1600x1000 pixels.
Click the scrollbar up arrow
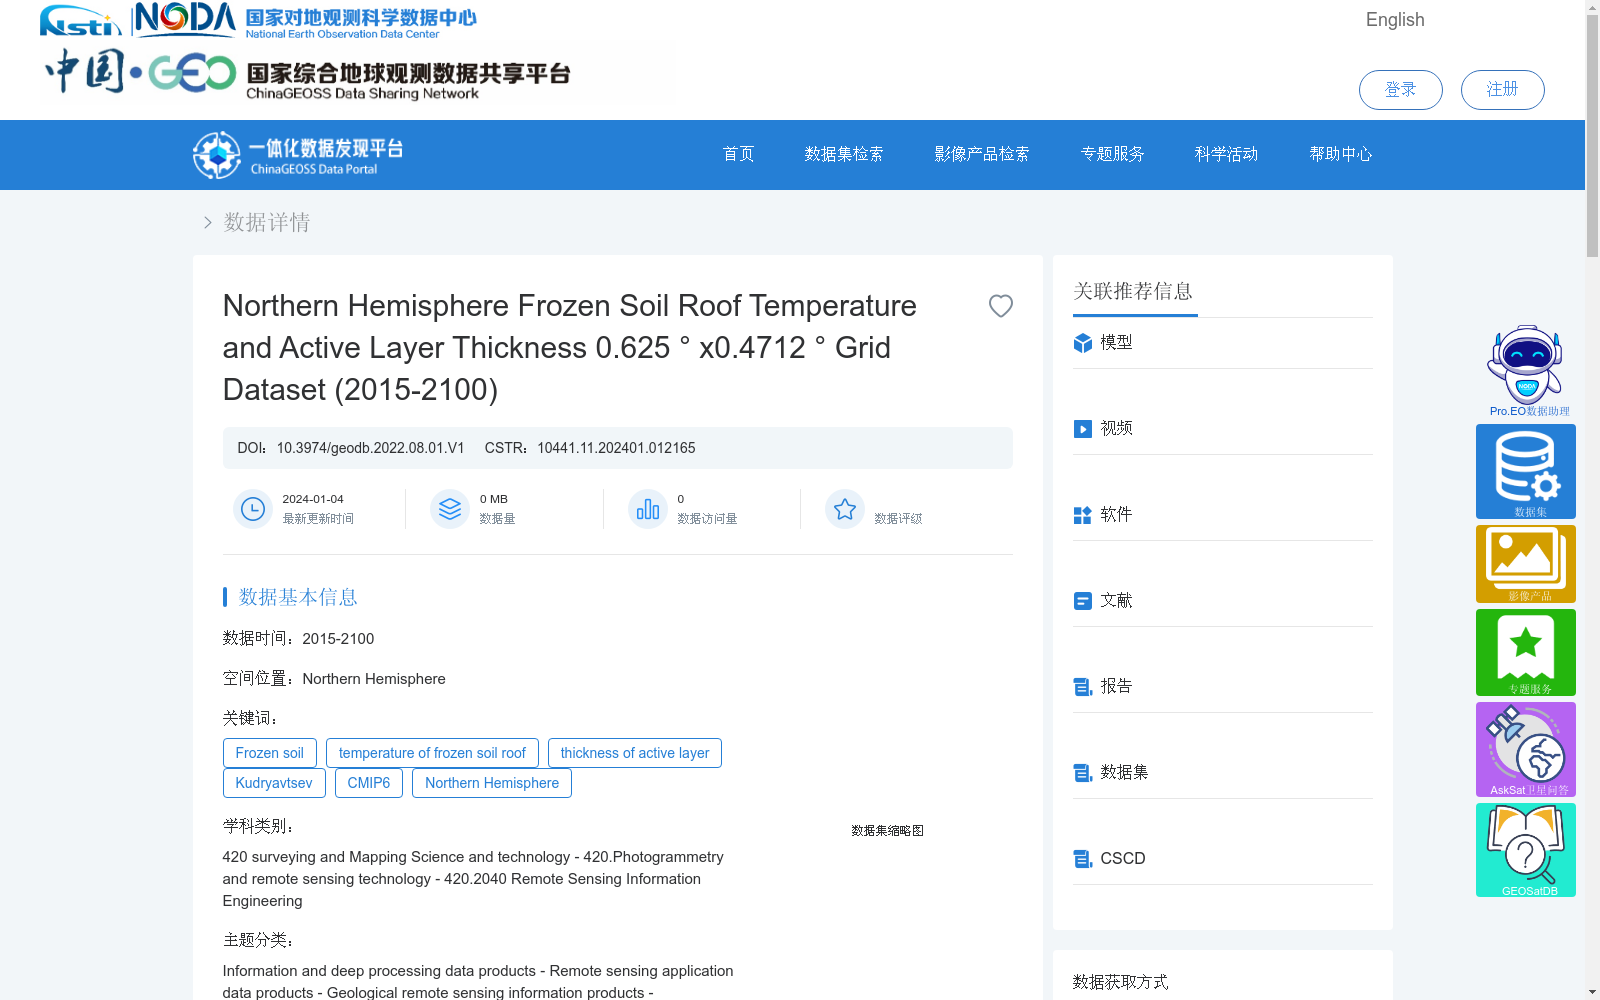click(1592, 7)
